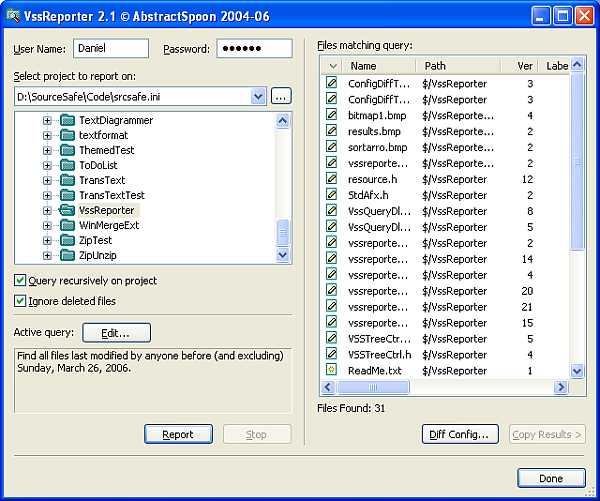Expand the ToDoList tree node

point(47,165)
